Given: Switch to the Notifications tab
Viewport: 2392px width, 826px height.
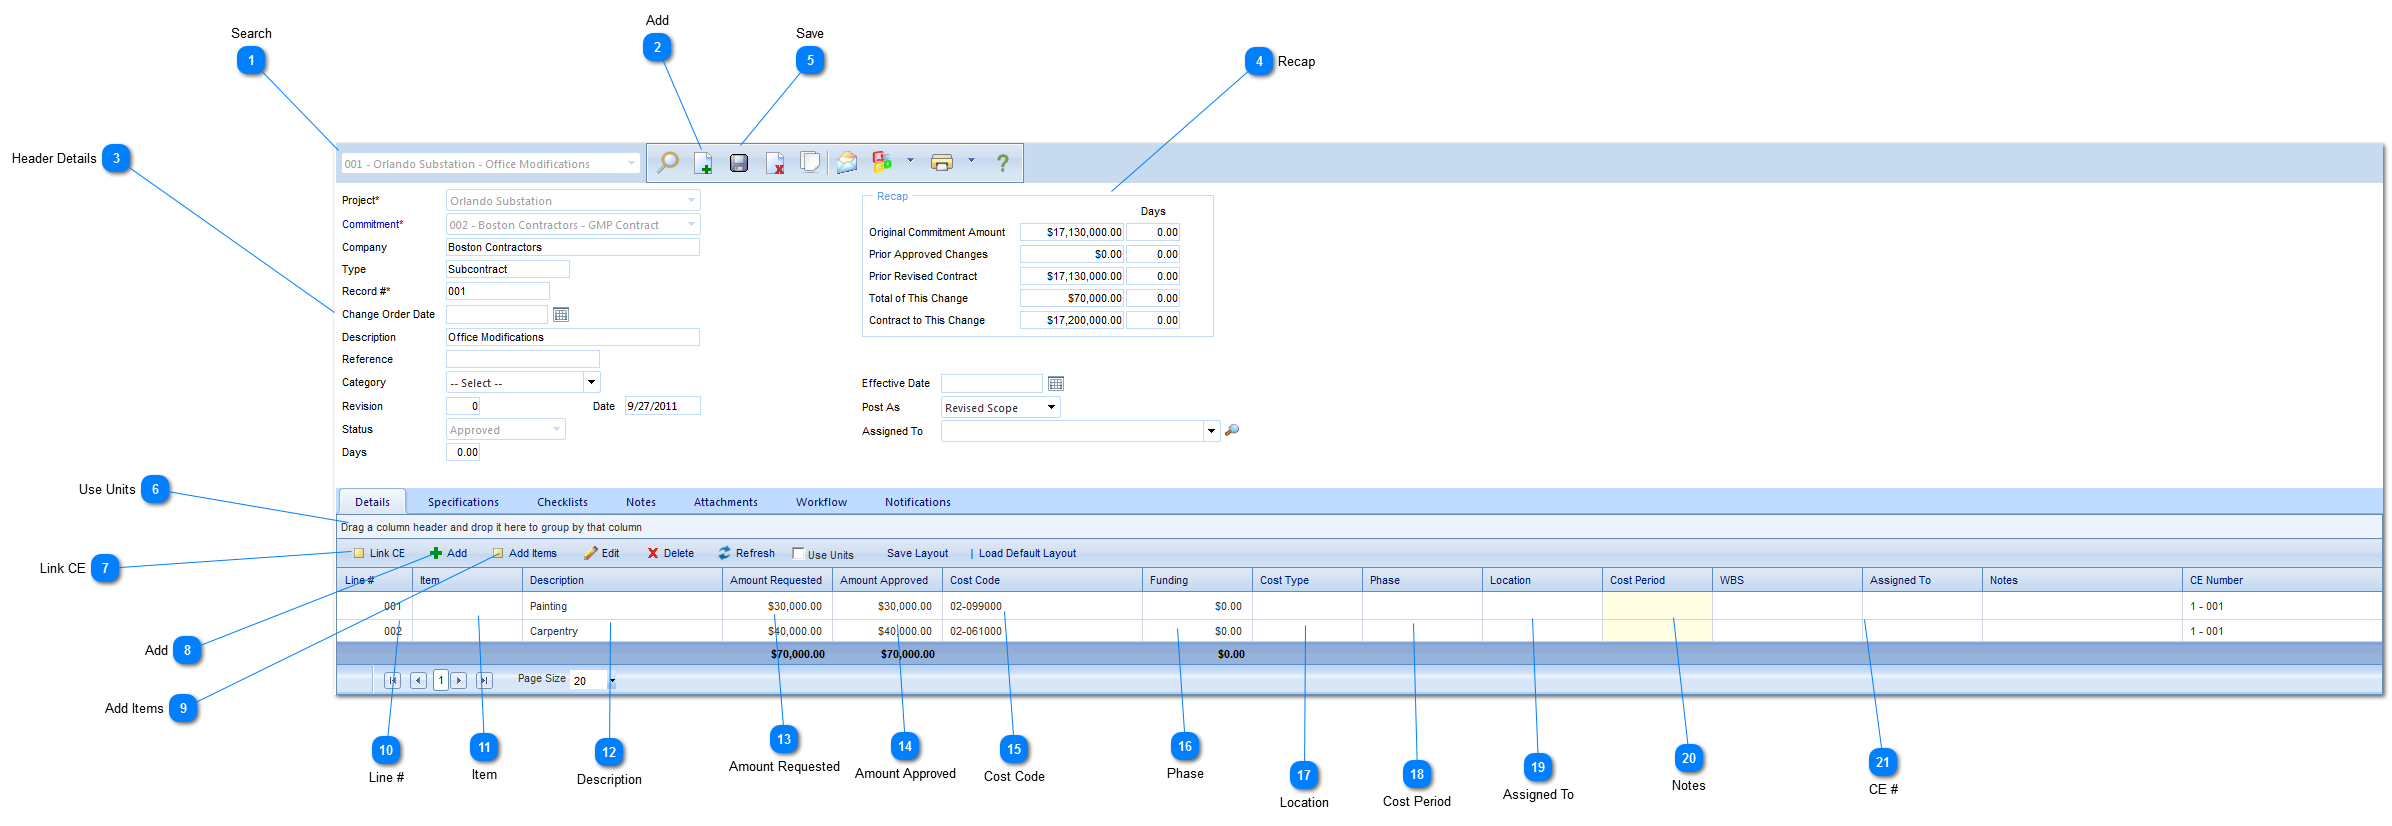Looking at the screenshot, I should pyautogui.click(x=917, y=502).
